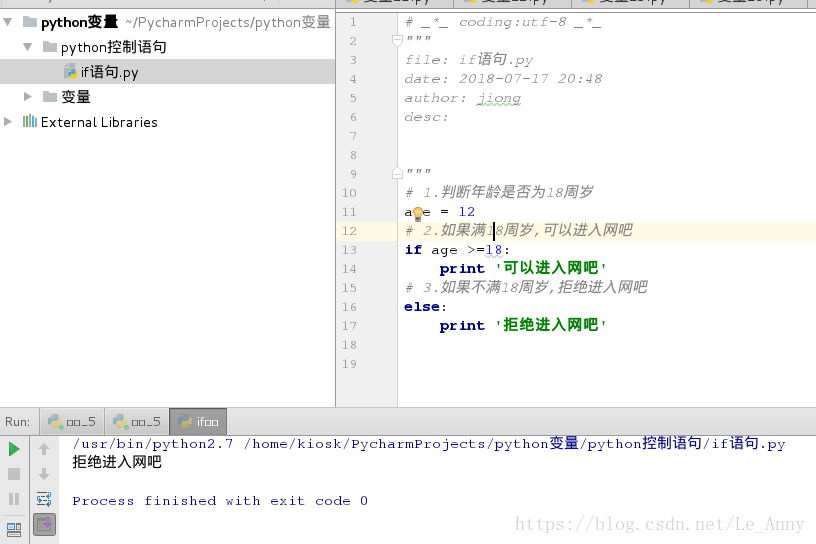Click the string '可以进入网吧' on line 14

click(x=550, y=268)
